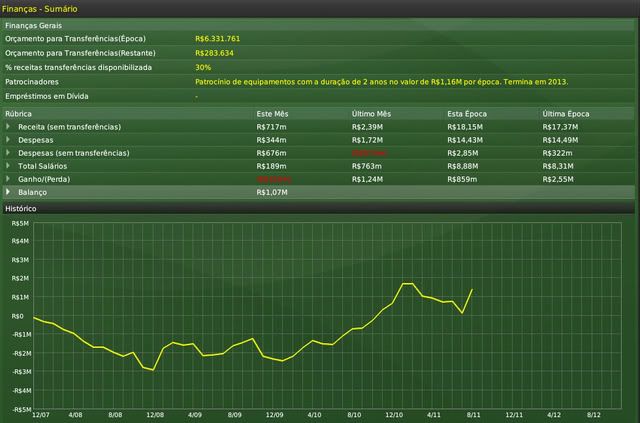Viewport: 640px width, 423px height.
Task: Expand the Balanço row arrow
Action: (9, 191)
